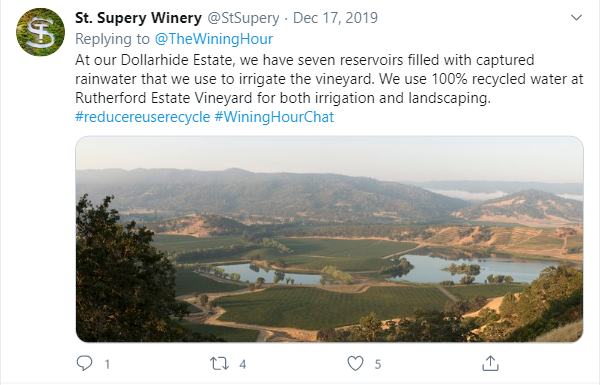Click the retweet count of 4
601x385 pixels.
[x=242, y=364]
